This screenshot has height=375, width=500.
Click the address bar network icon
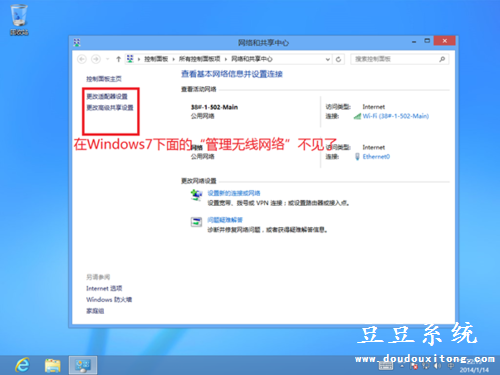pos(130,59)
